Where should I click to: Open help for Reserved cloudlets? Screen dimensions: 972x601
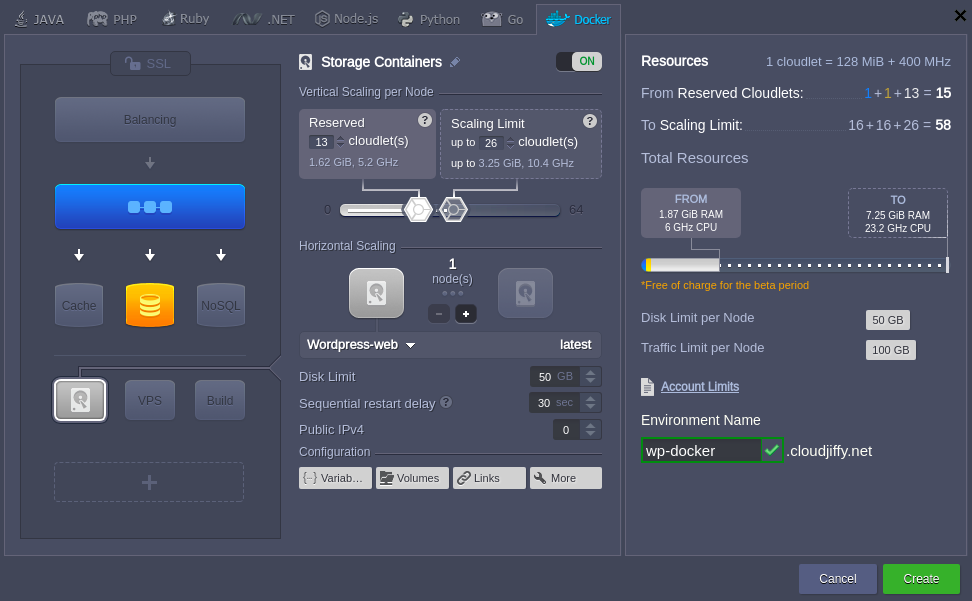click(425, 120)
